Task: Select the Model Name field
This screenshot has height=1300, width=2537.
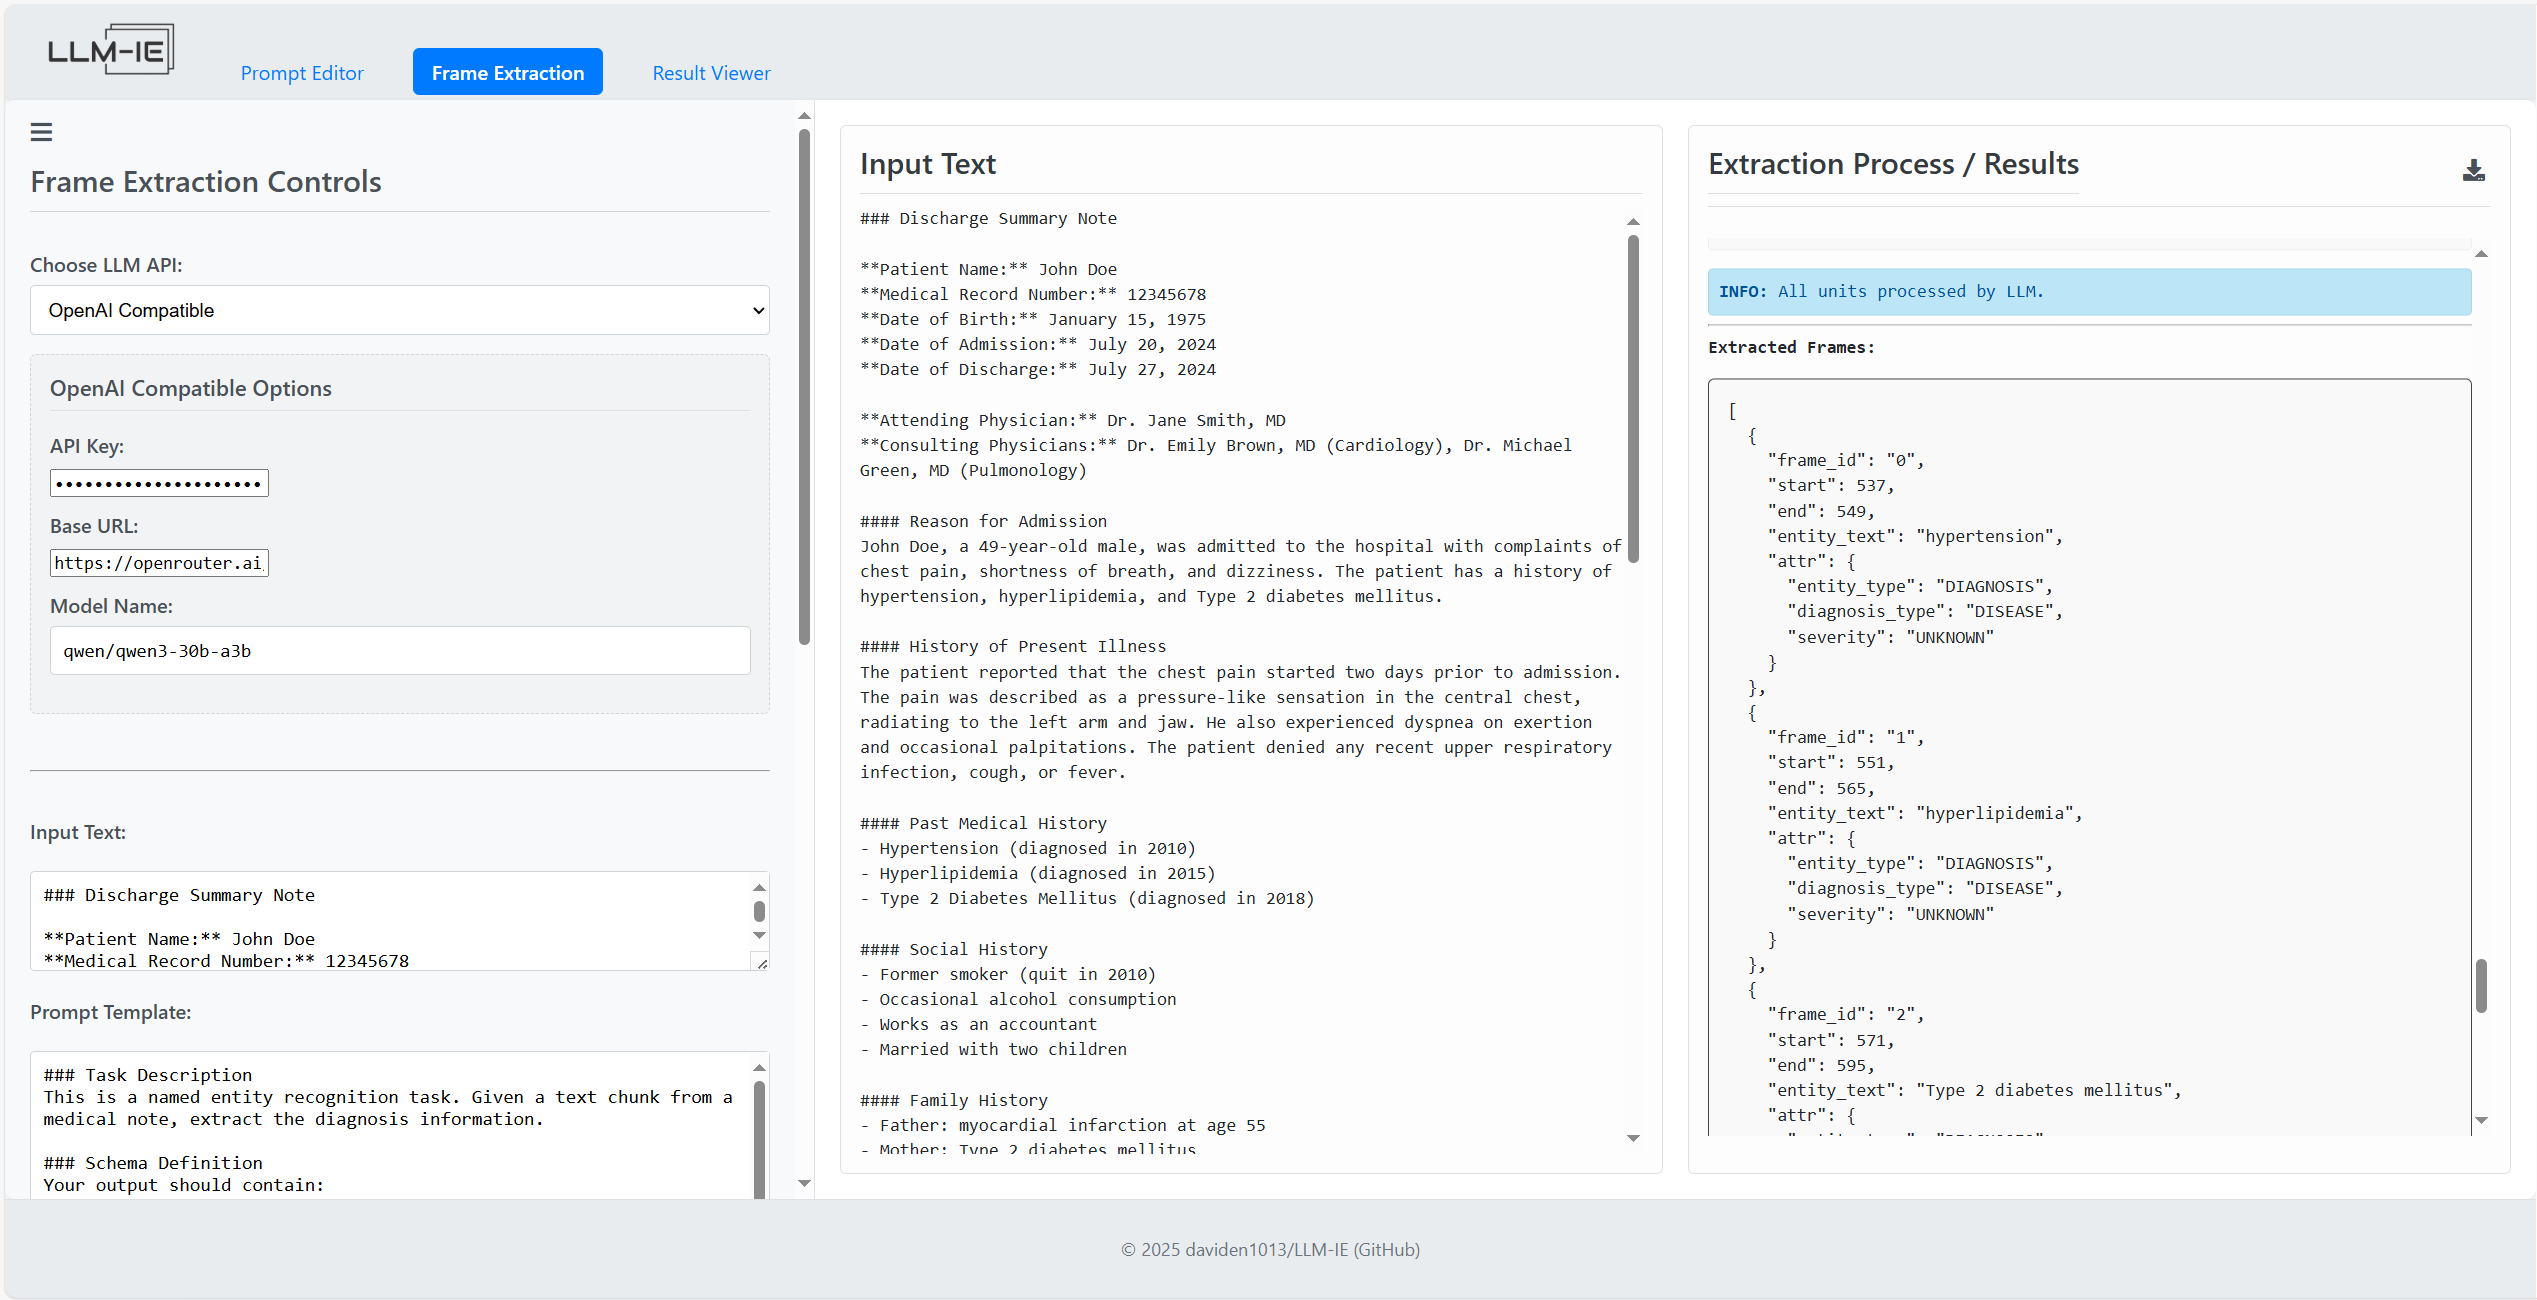Action: click(399, 650)
